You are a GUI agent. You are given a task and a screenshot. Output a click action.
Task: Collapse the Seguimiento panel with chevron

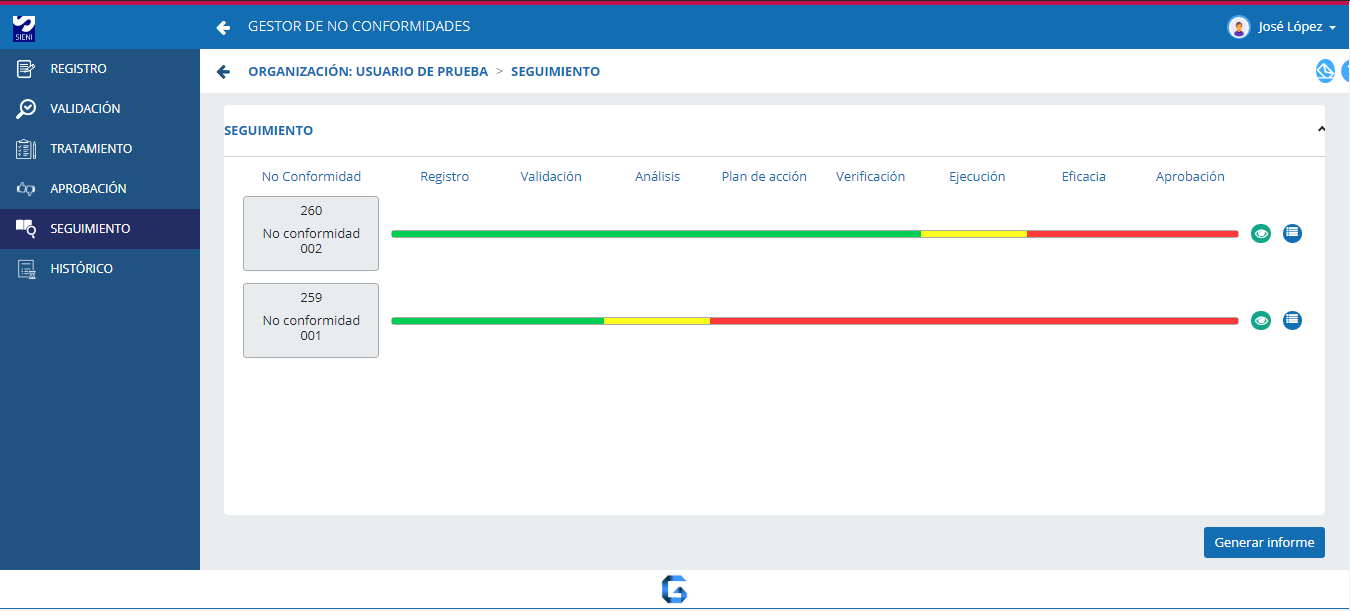(x=1320, y=130)
